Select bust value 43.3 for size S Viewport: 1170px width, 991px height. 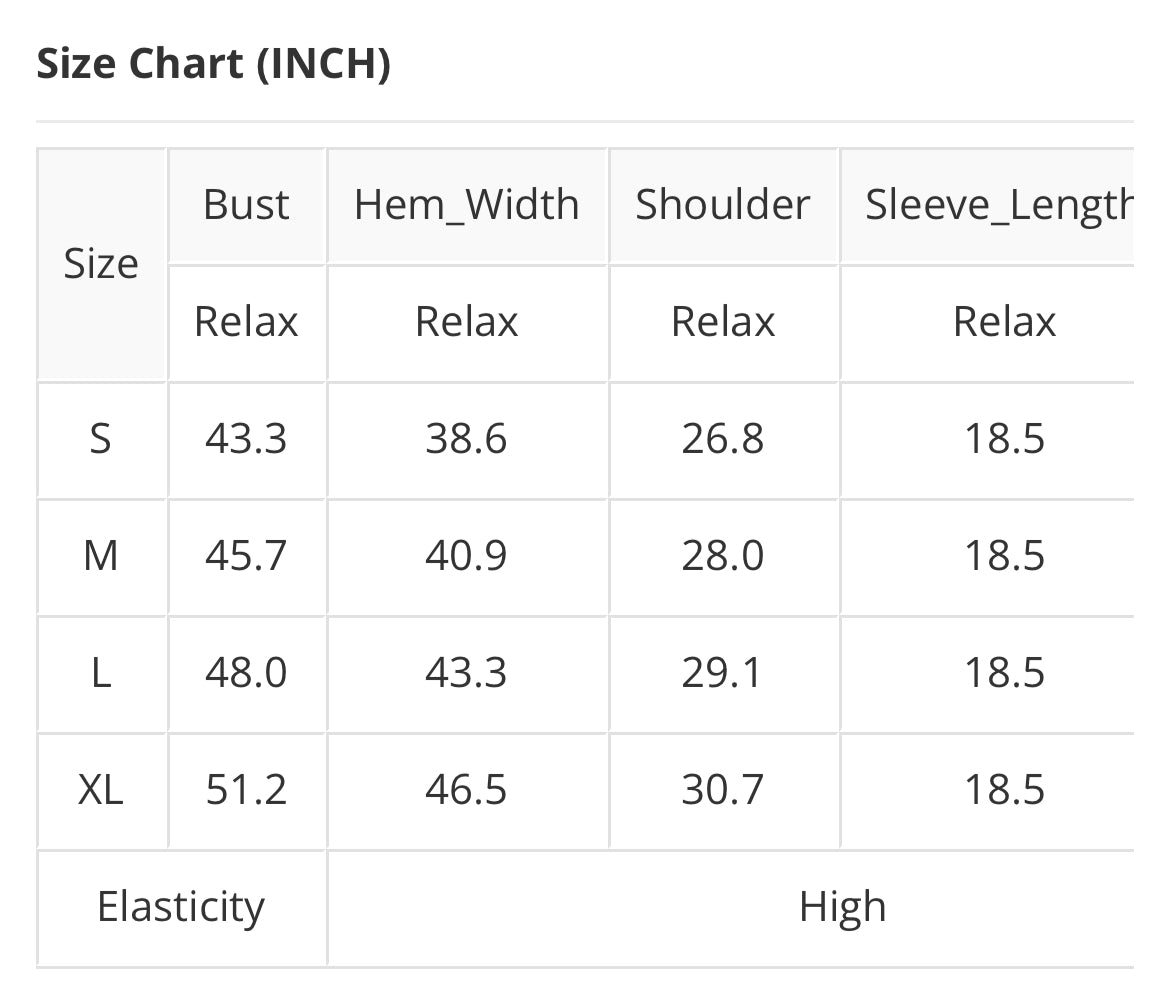point(246,439)
